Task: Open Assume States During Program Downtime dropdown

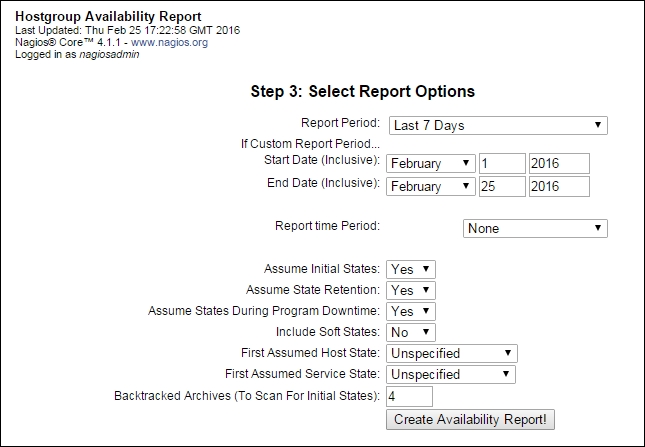Action: (x=411, y=311)
